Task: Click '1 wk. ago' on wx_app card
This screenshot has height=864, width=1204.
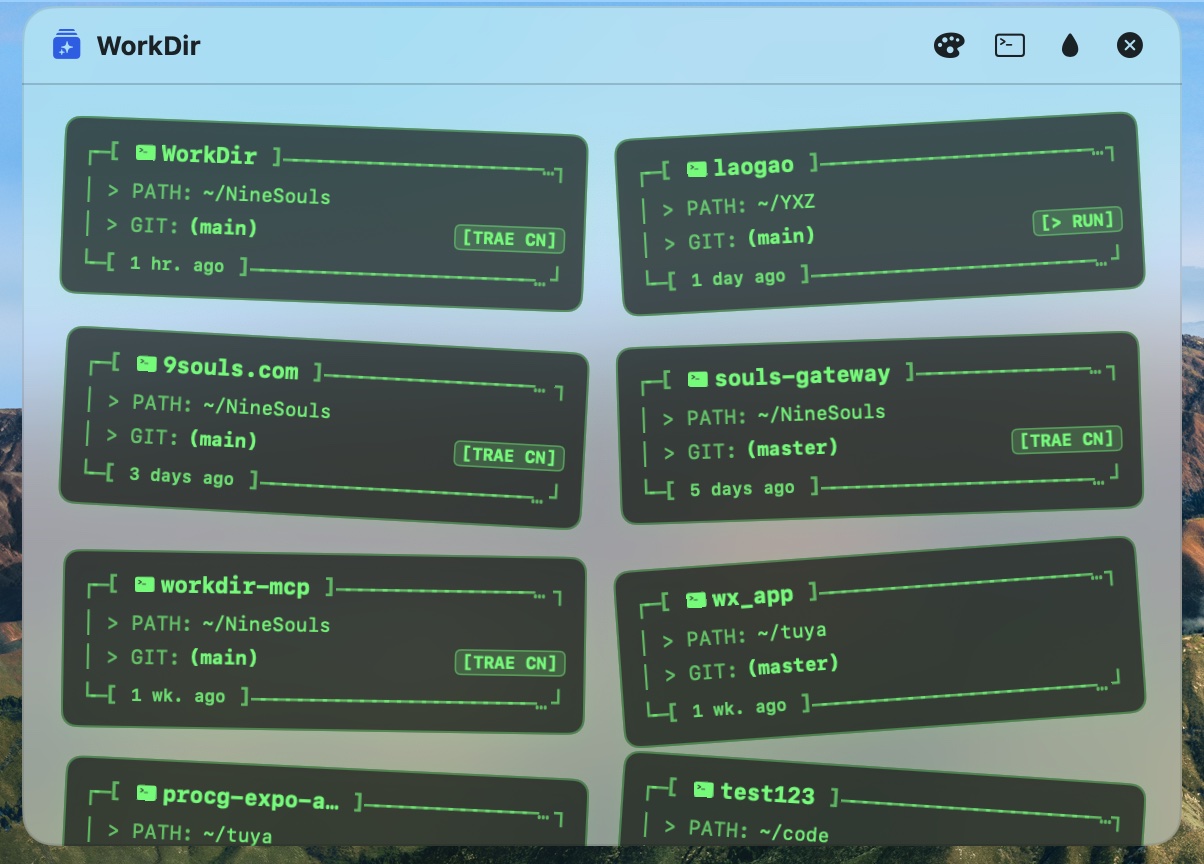Action: [739, 709]
